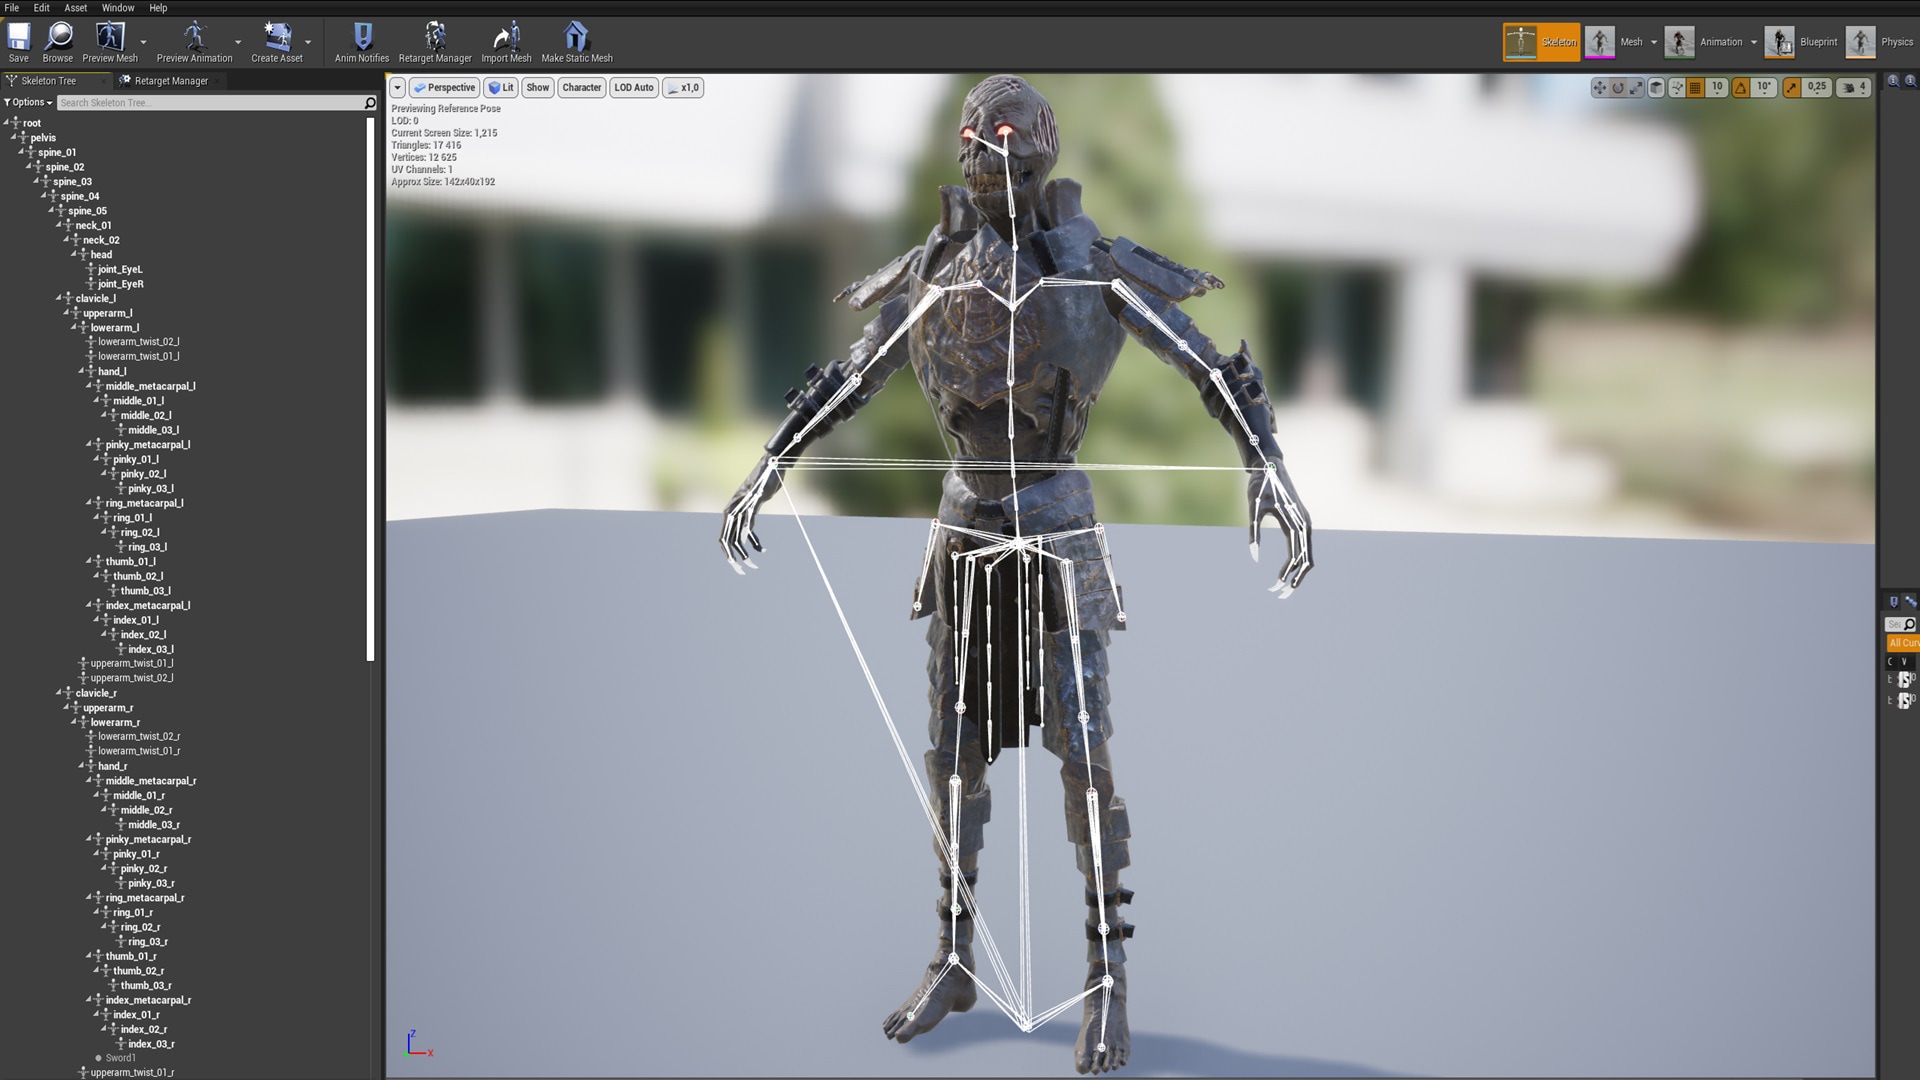Click the Character button above the viewport

(x=582, y=87)
